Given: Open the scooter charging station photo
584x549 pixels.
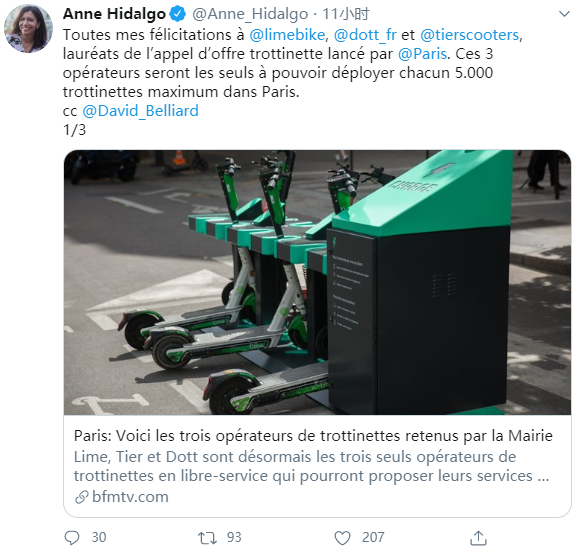Looking at the screenshot, I should pos(317,282).
